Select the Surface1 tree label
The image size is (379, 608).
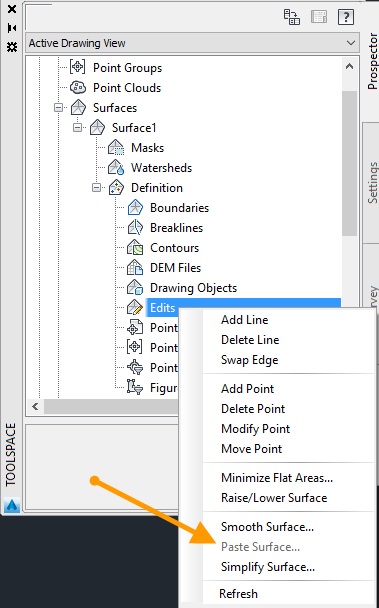(x=134, y=128)
